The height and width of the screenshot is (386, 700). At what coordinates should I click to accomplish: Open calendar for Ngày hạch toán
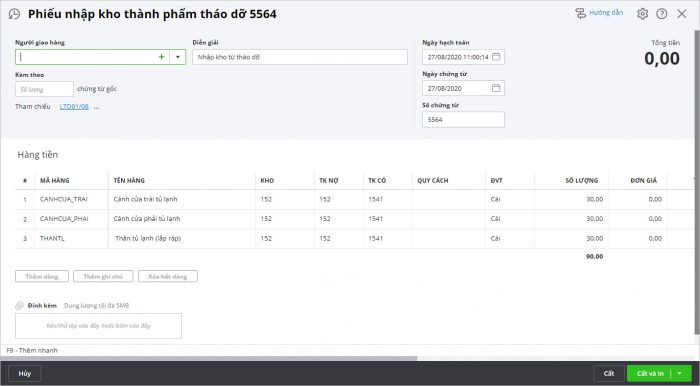coord(496,57)
